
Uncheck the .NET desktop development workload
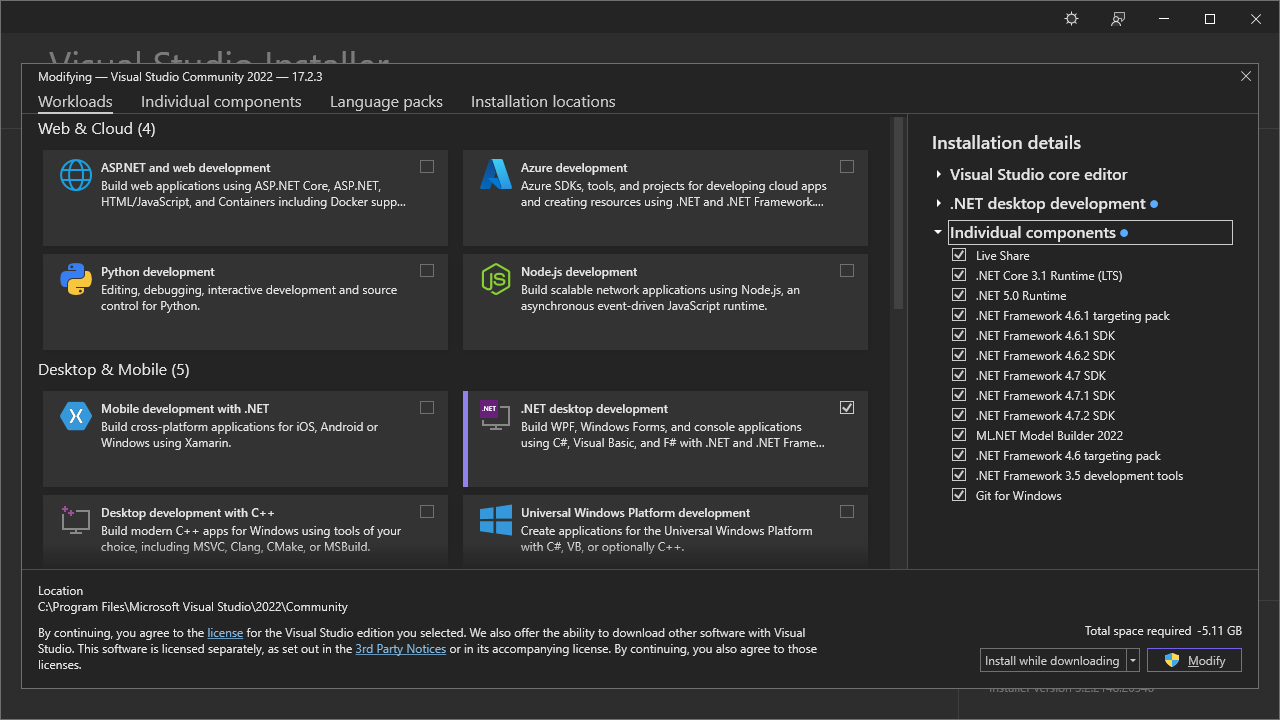(847, 407)
